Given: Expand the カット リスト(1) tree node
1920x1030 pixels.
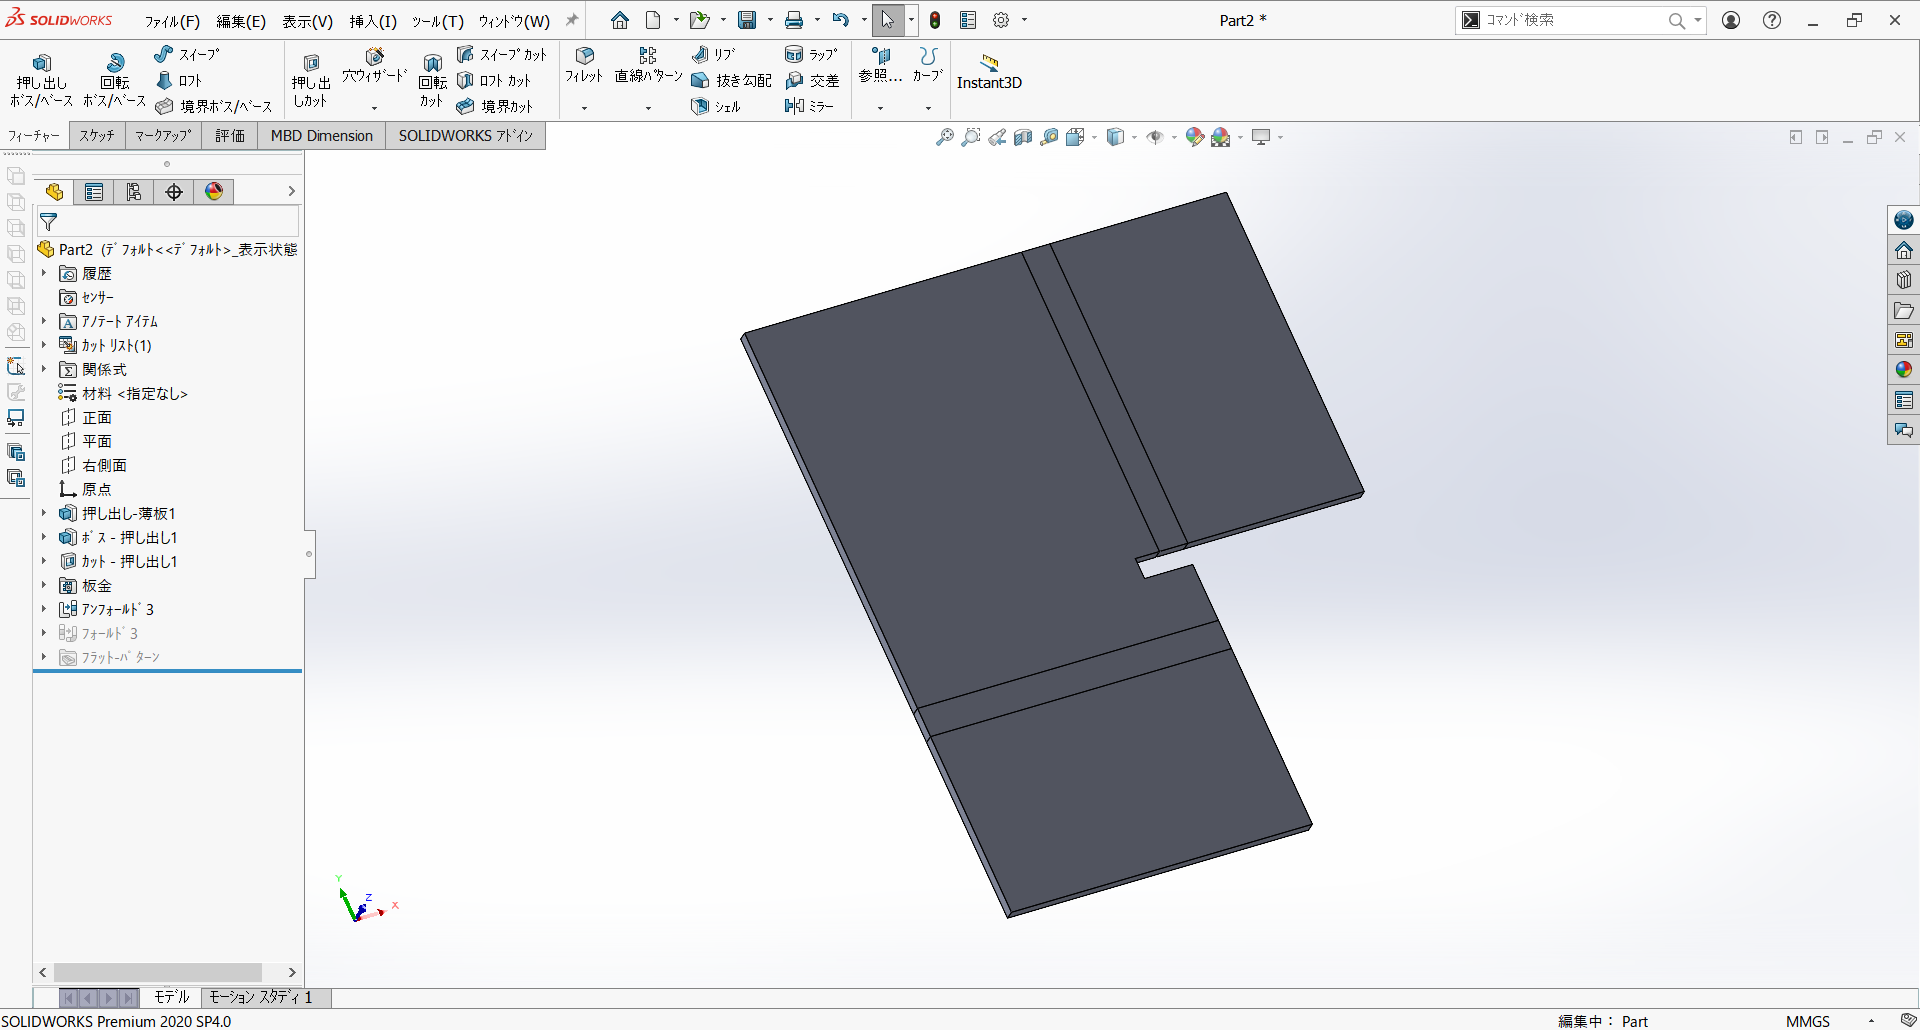Looking at the screenshot, I should pyautogui.click(x=44, y=345).
